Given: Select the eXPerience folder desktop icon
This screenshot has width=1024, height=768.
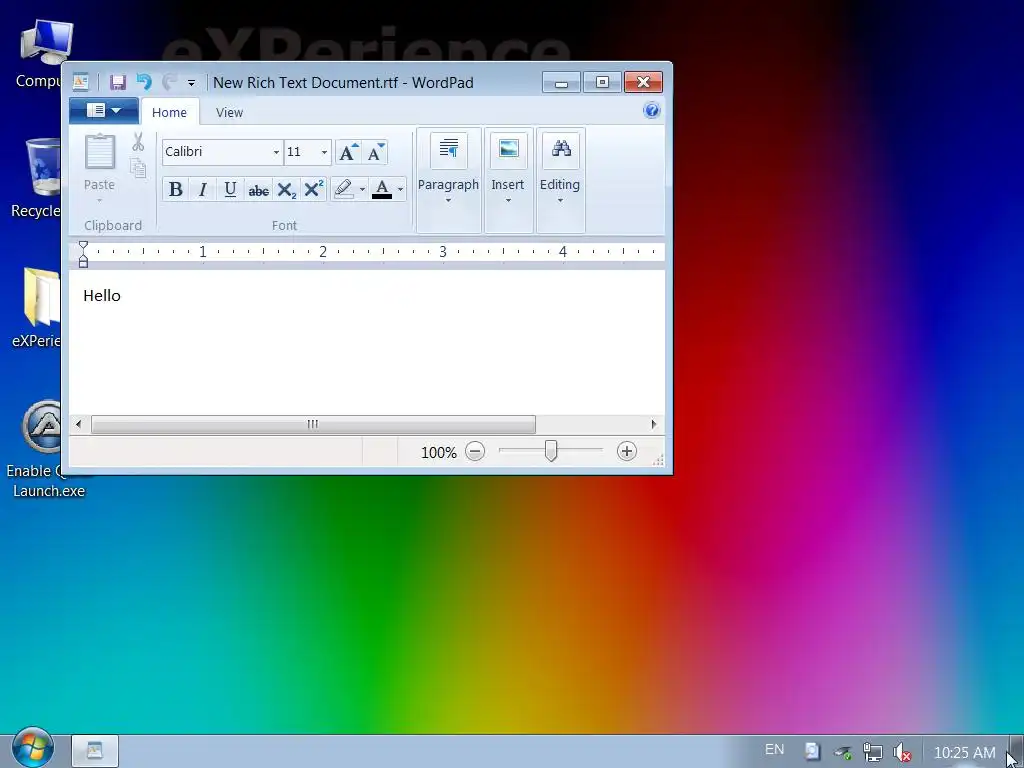Looking at the screenshot, I should pyautogui.click(x=37, y=307).
